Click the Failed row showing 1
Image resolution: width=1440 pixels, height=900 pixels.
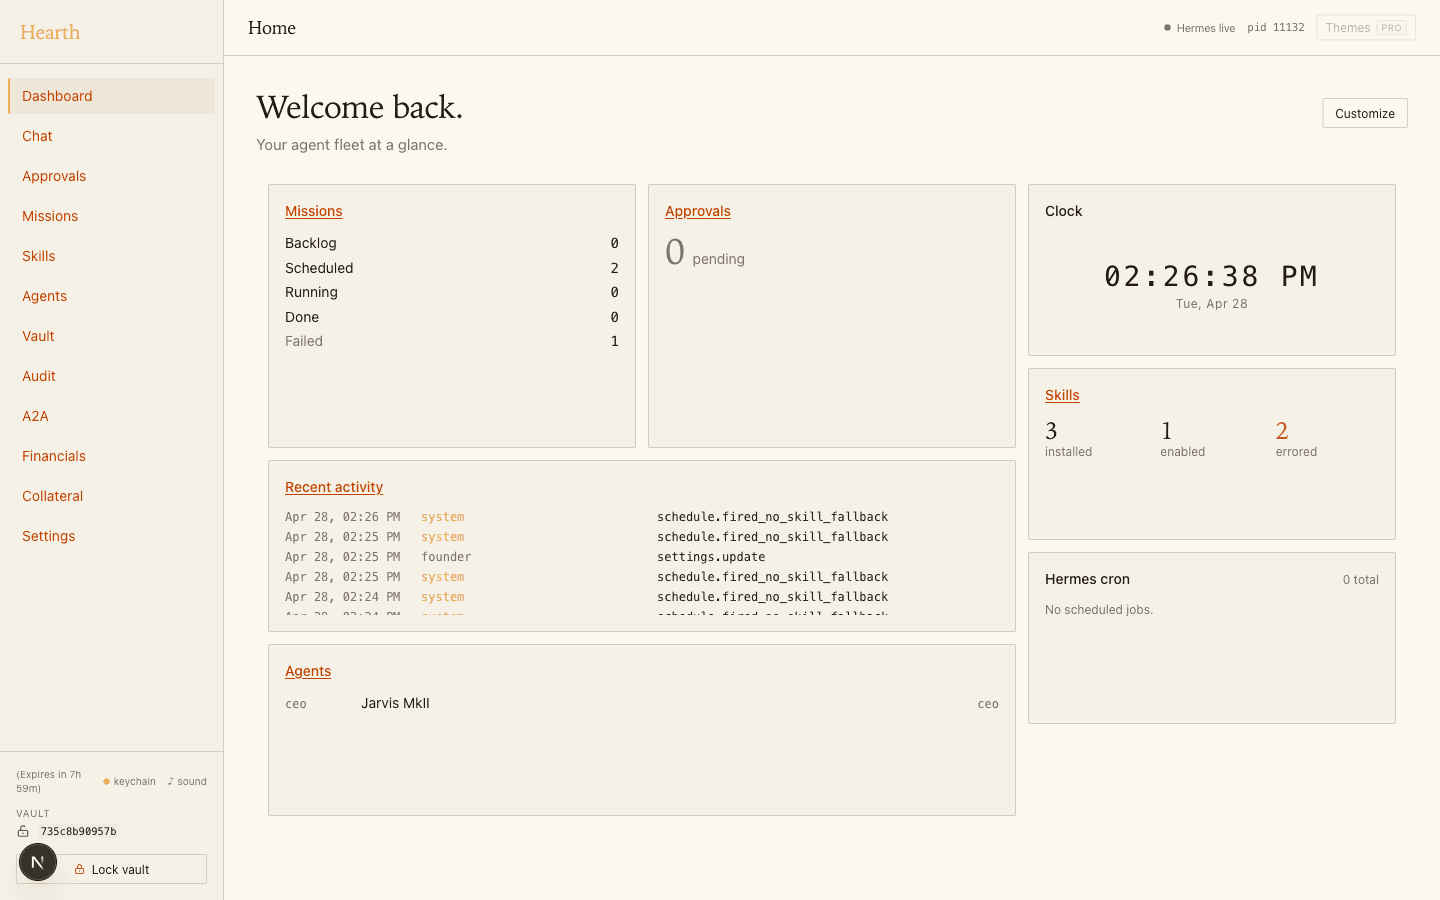click(452, 341)
